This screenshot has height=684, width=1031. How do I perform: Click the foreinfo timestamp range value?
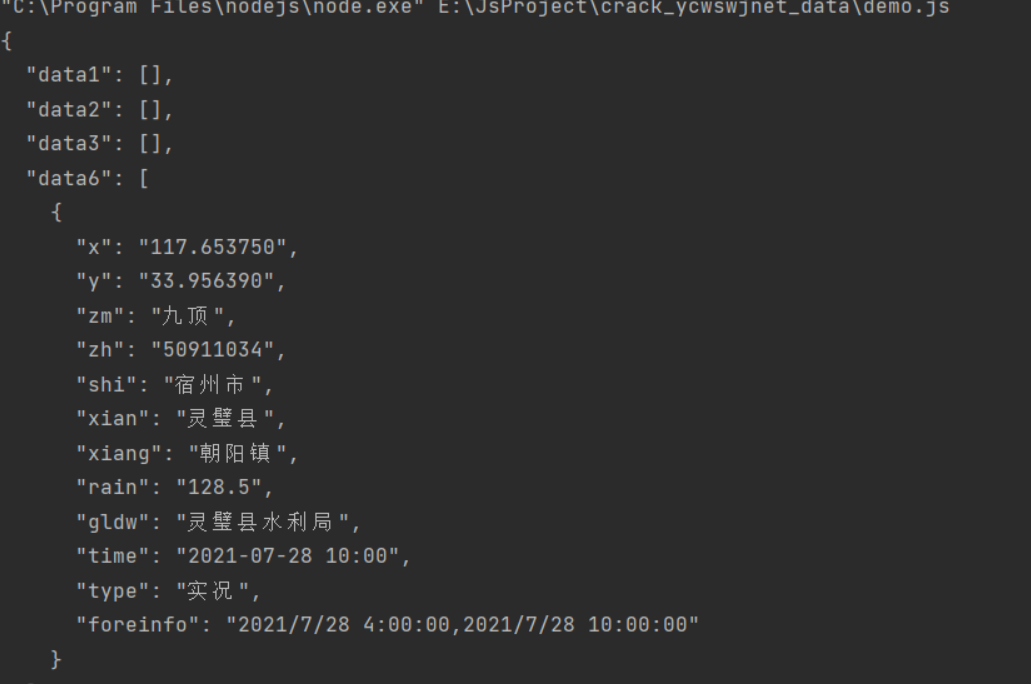[462, 625]
